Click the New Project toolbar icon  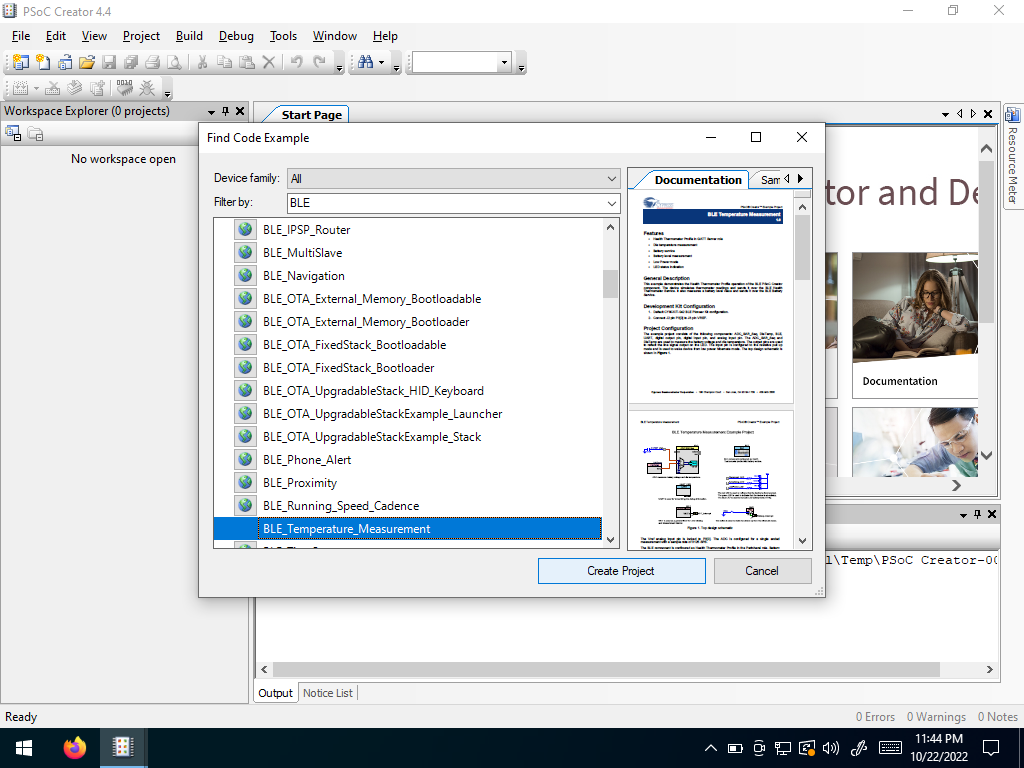(x=21, y=63)
